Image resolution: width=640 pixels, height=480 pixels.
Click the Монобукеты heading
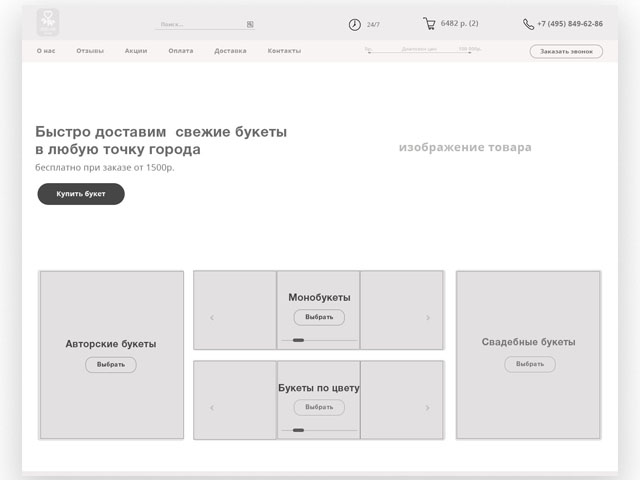pos(319,298)
